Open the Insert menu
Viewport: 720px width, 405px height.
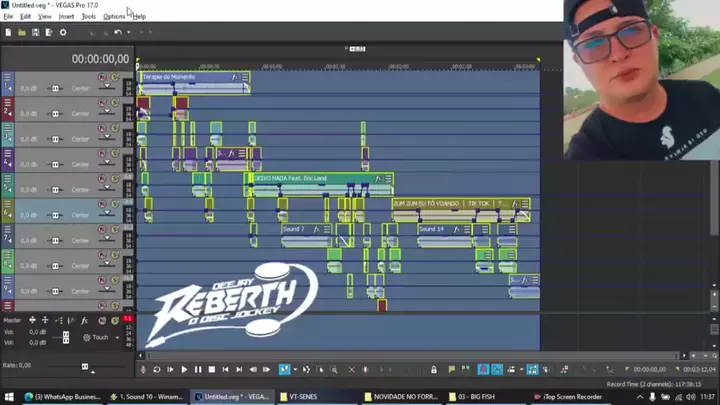click(x=66, y=17)
